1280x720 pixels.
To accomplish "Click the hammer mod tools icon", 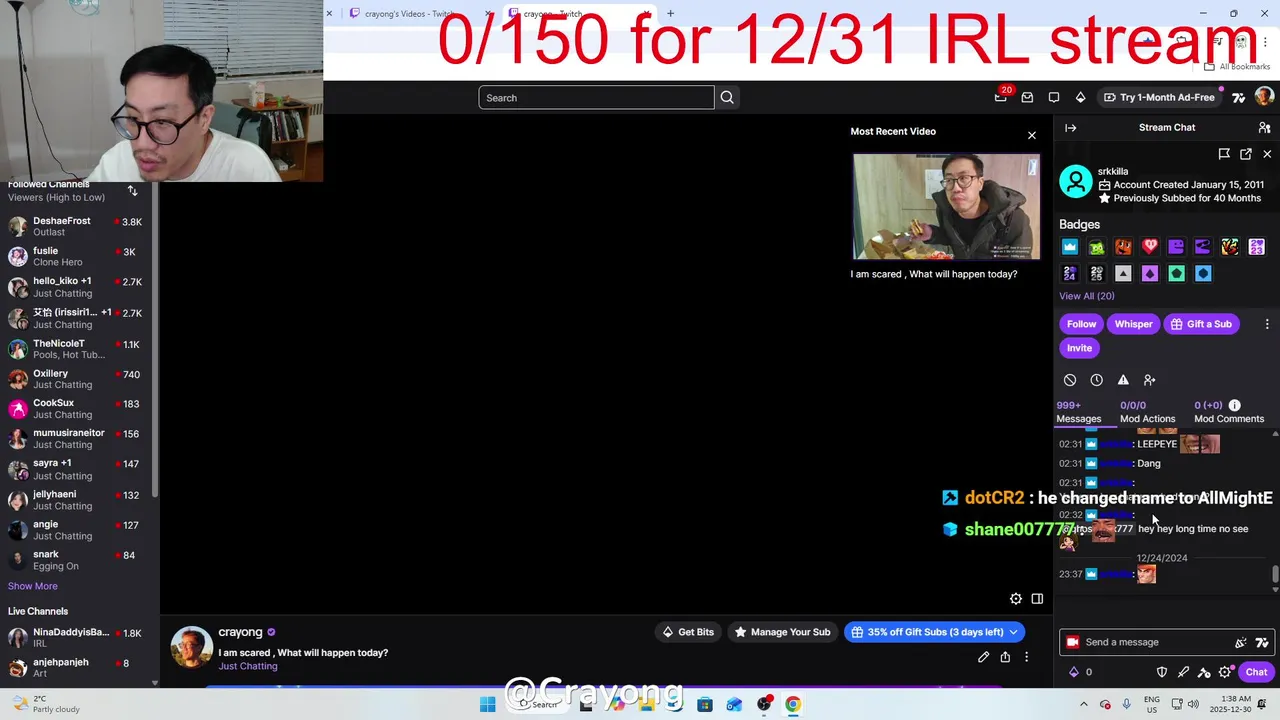I will coord(1204,672).
